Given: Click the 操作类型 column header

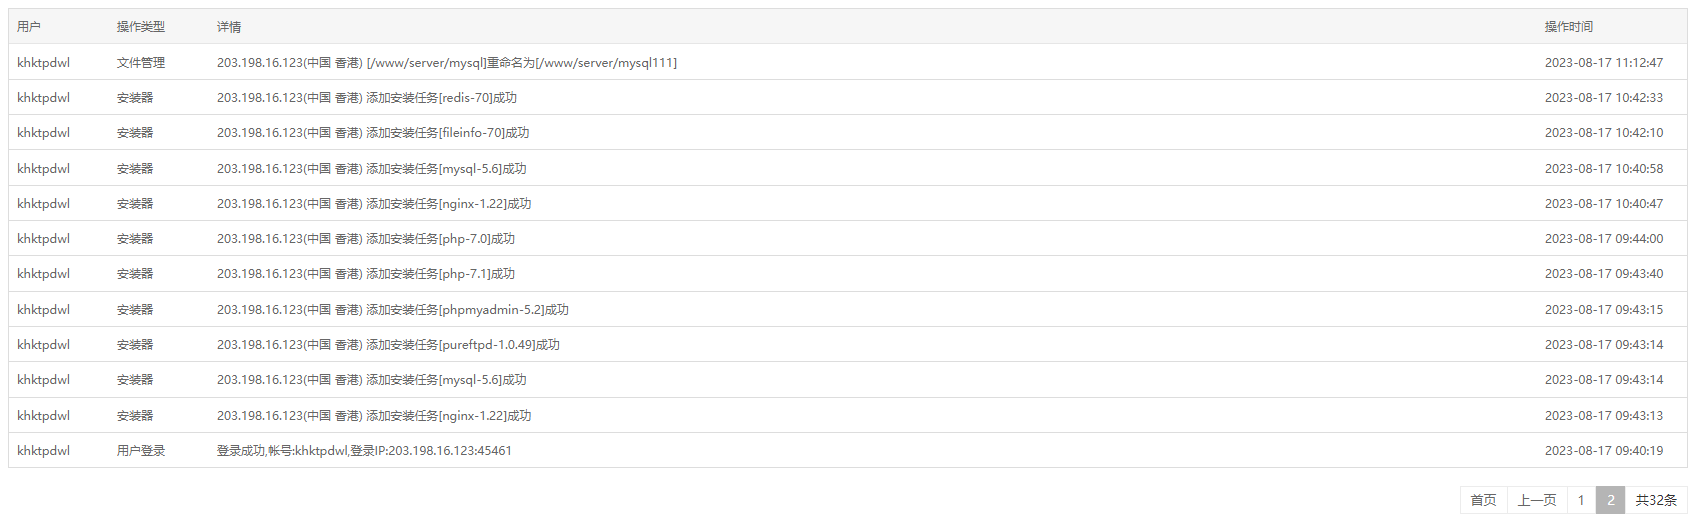Looking at the screenshot, I should point(141,27).
